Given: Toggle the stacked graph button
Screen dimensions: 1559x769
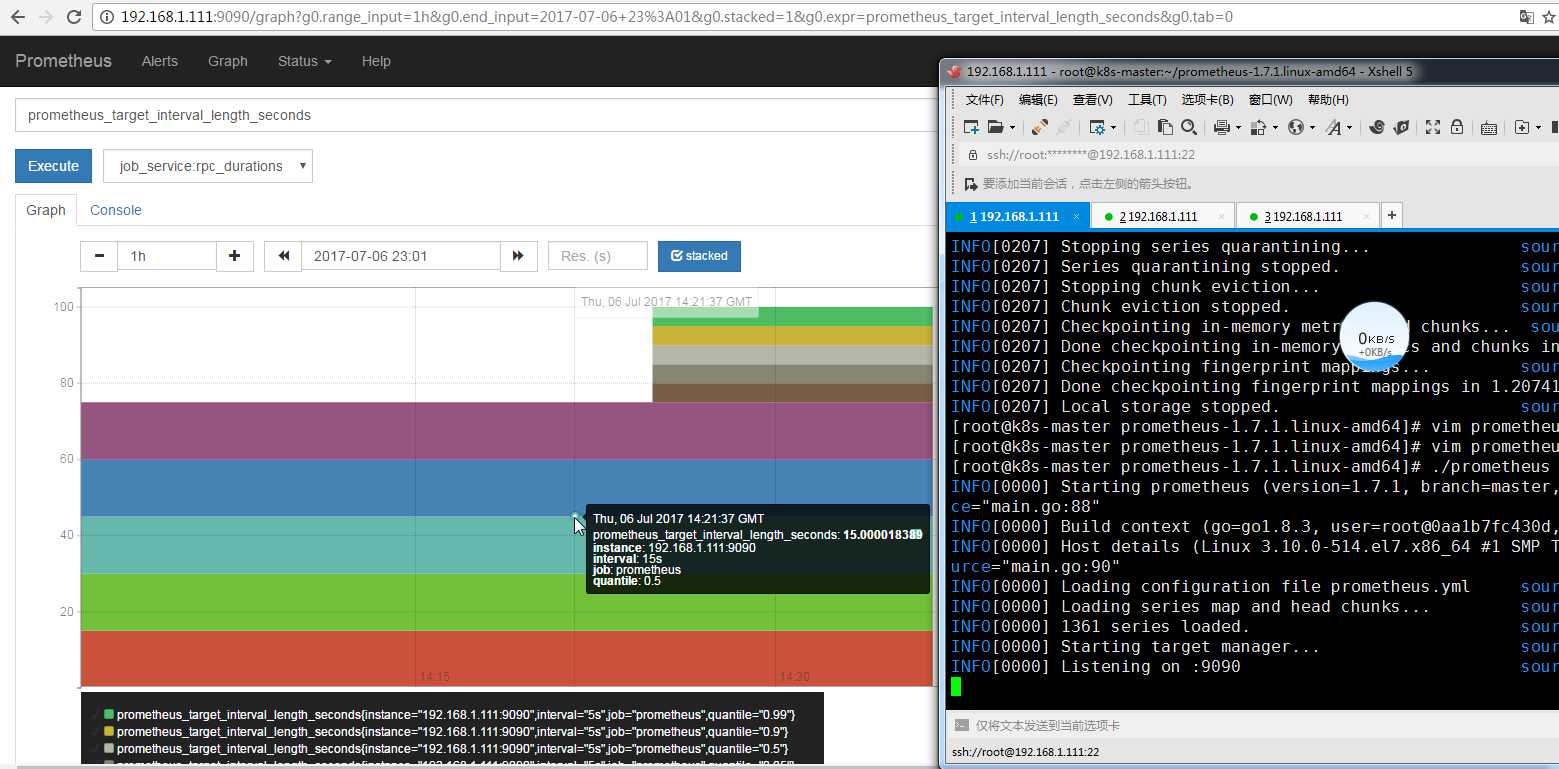Looking at the screenshot, I should pos(699,256).
